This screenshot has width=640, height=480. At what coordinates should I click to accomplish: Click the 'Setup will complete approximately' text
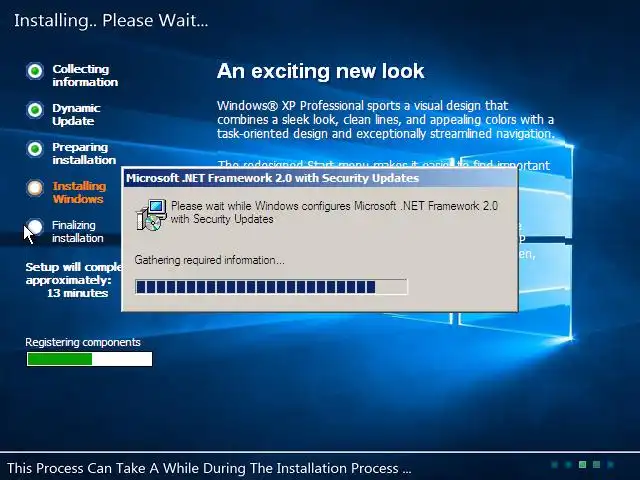pos(73,273)
